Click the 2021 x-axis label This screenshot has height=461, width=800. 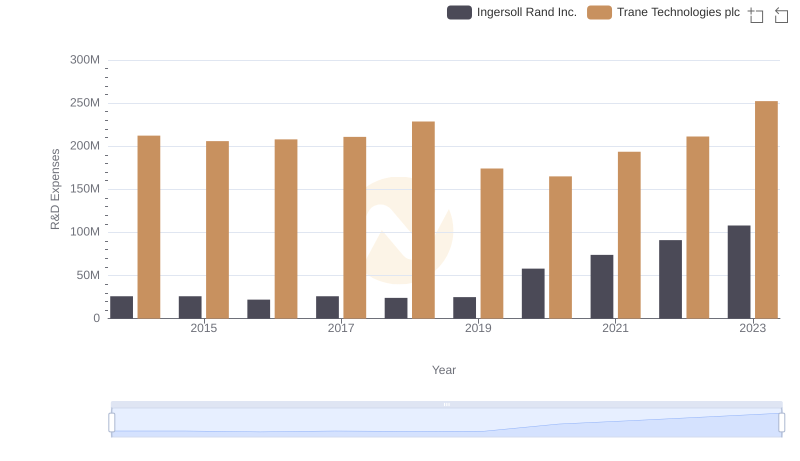[615, 328]
